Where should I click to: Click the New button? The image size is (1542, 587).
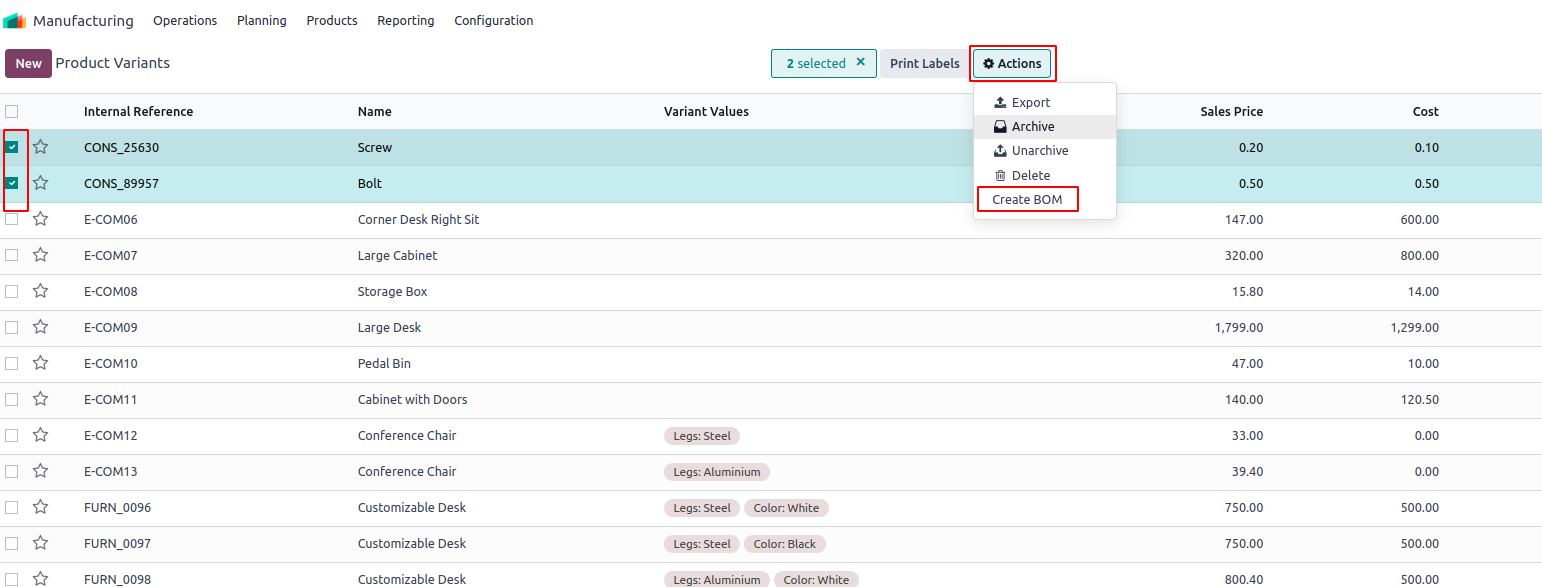[28, 63]
